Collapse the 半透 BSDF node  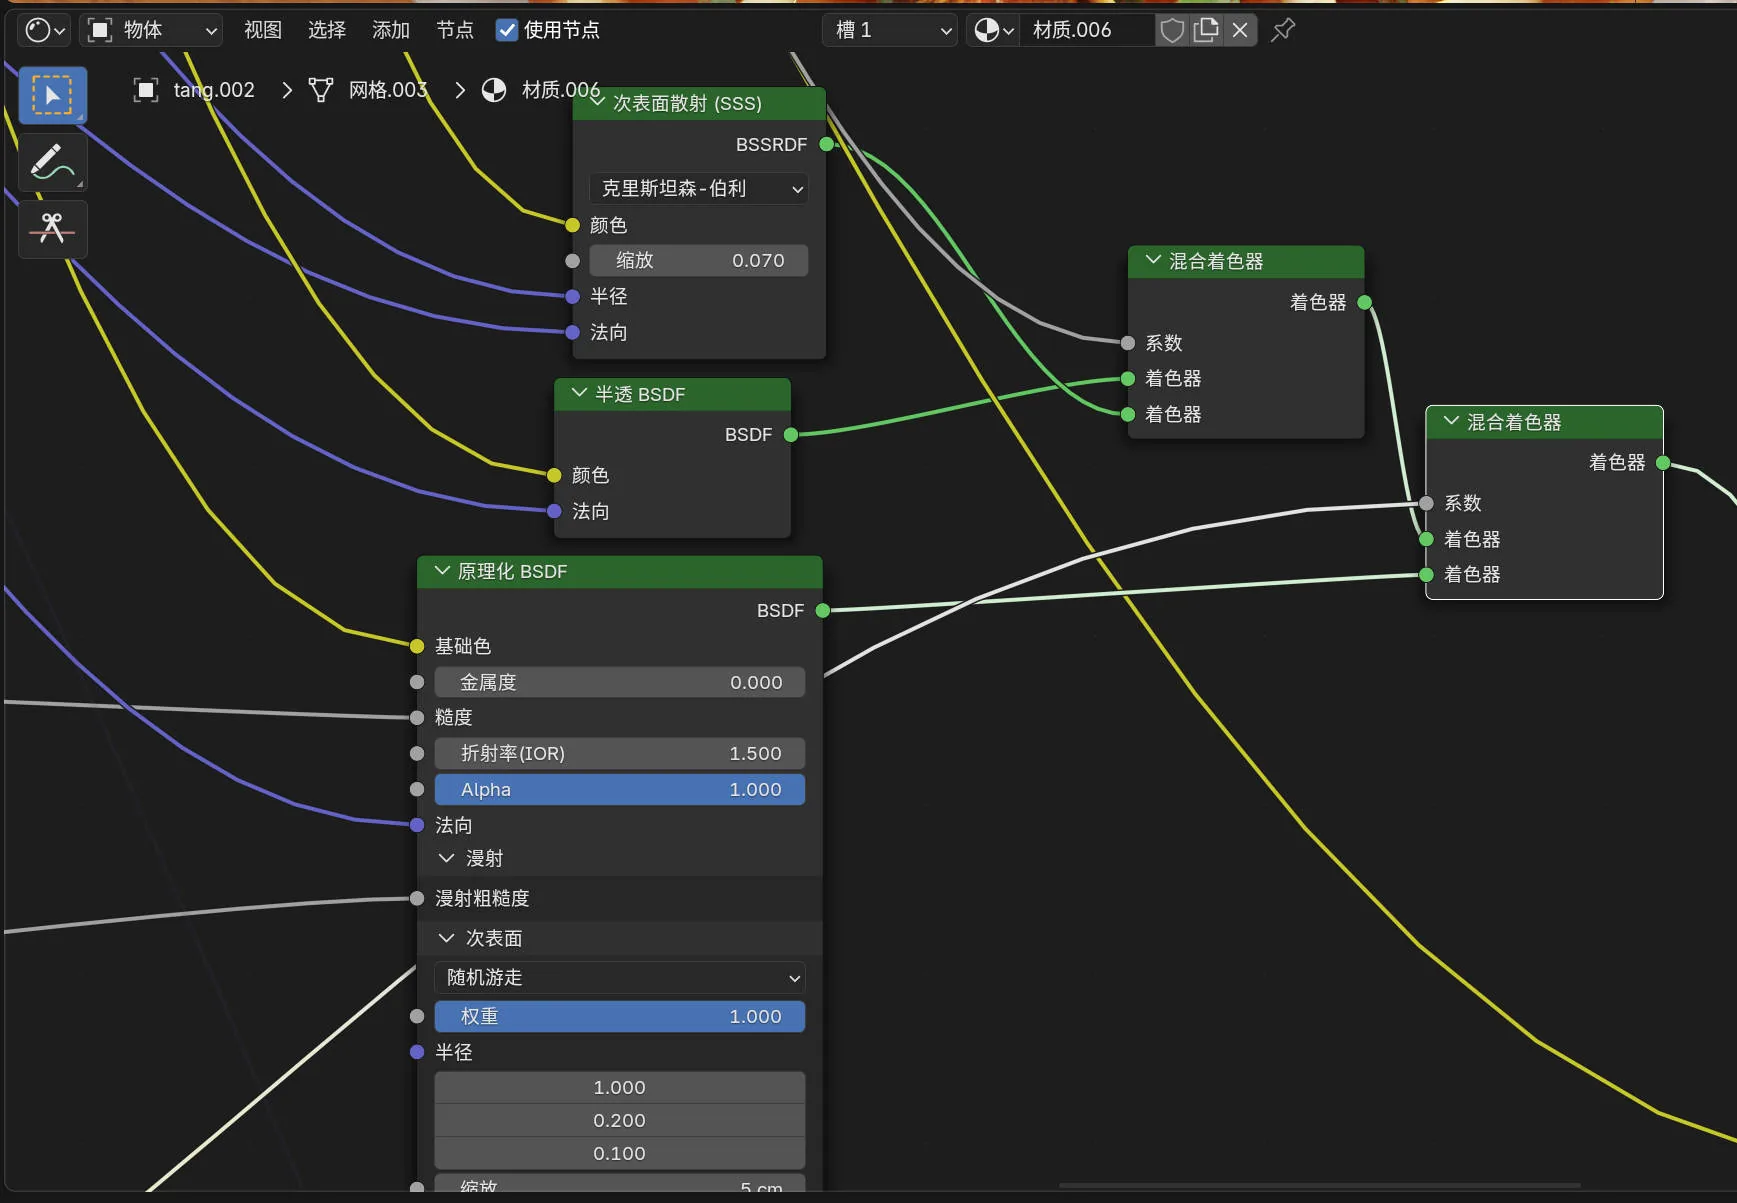[579, 393]
